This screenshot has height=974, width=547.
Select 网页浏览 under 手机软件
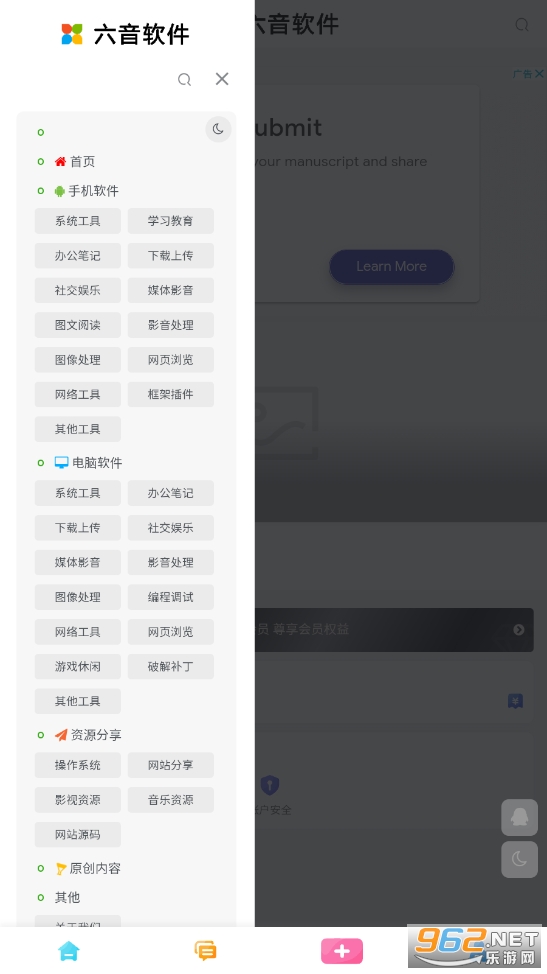point(171,360)
